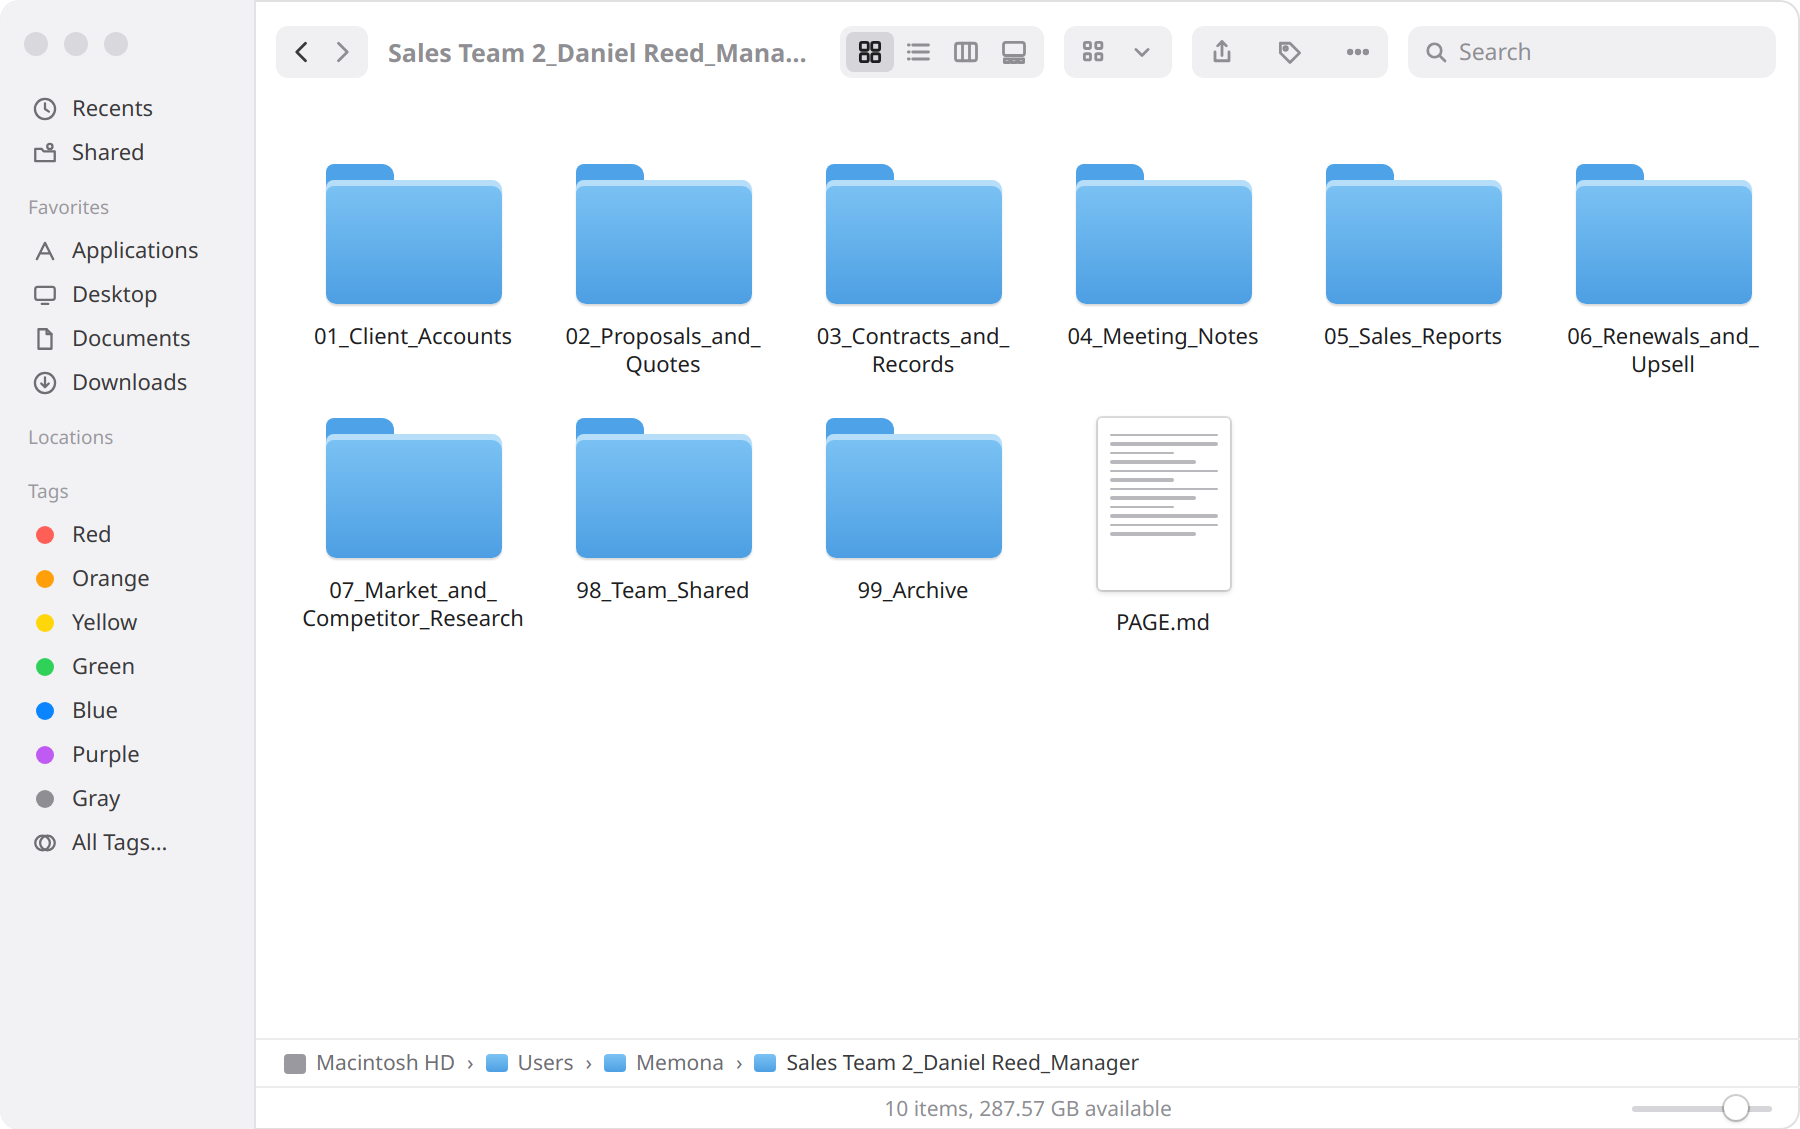1800x1129 pixels.
Task: Click the window title Sales Team 2_Daniel Reed
Action: 597,52
